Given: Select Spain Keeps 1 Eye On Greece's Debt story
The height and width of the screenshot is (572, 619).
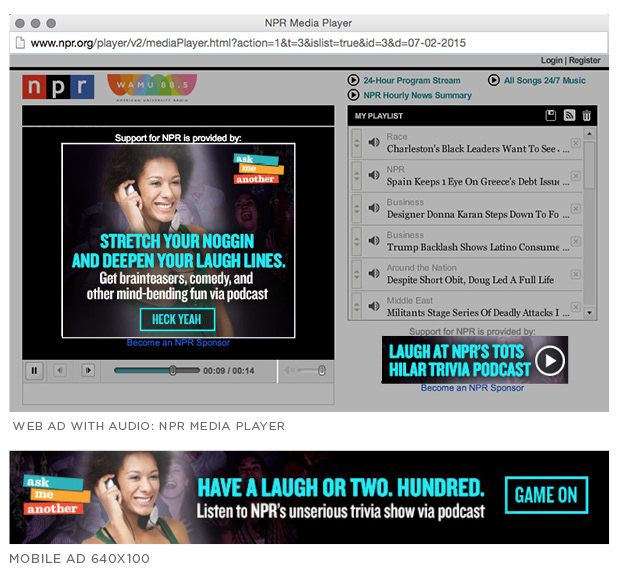Looking at the screenshot, I should point(478,182).
